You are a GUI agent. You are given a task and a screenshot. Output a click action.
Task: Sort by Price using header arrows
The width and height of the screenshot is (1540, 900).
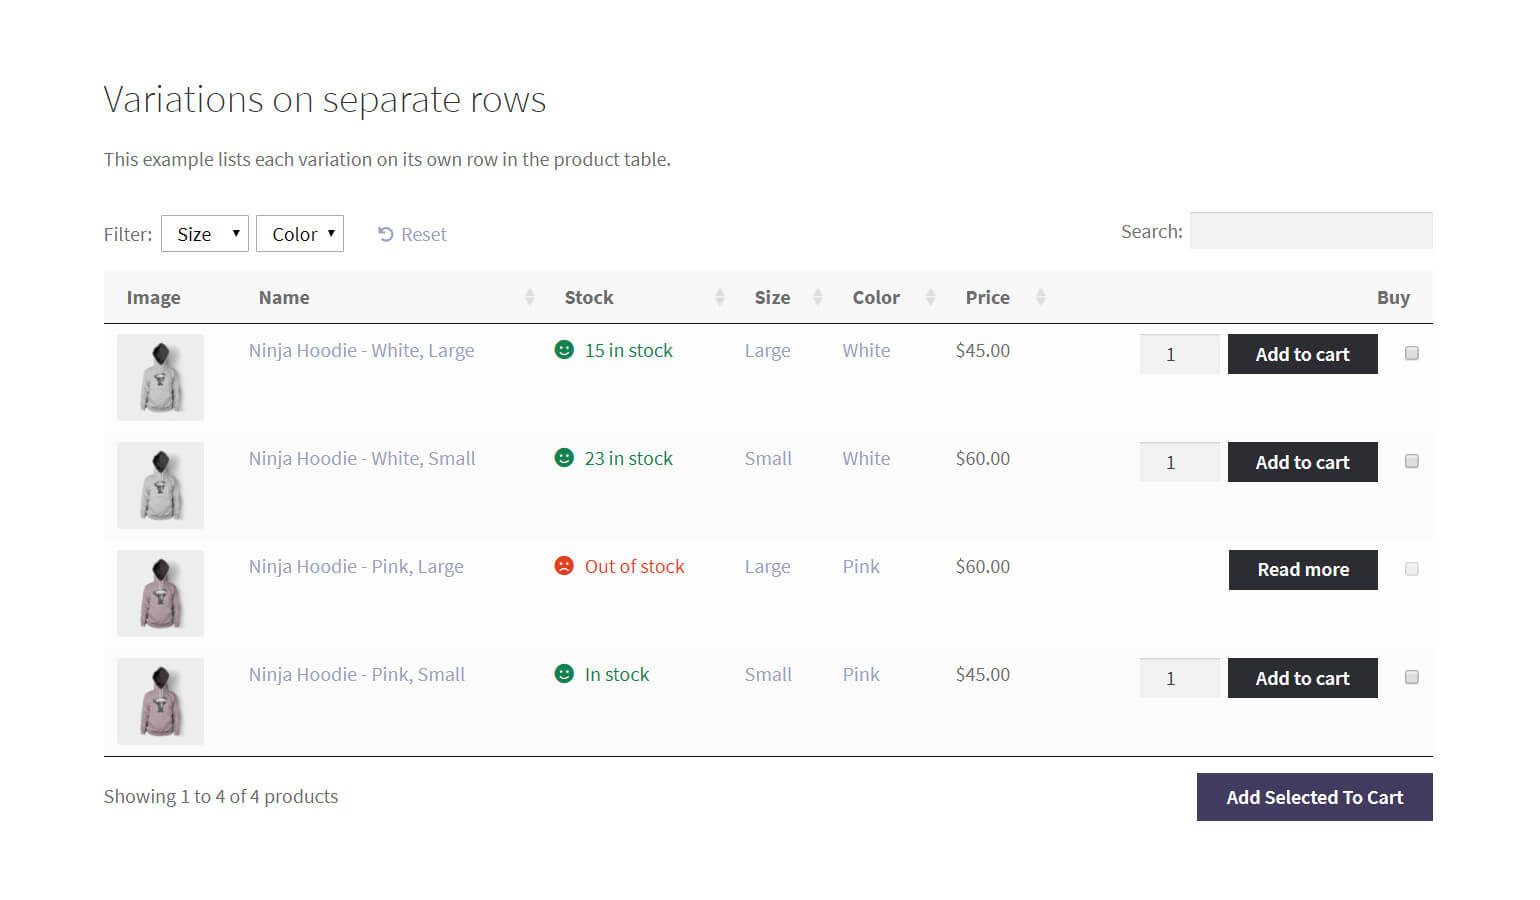(1040, 297)
